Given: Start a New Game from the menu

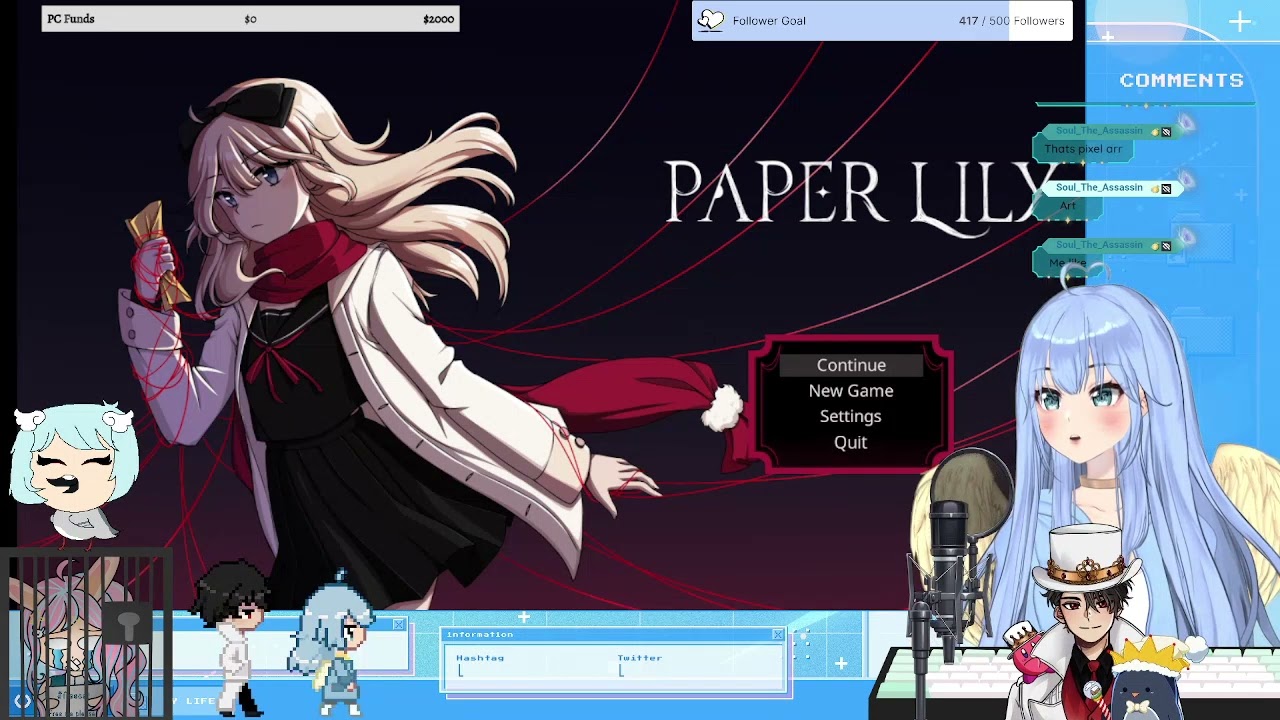Looking at the screenshot, I should (x=851, y=391).
